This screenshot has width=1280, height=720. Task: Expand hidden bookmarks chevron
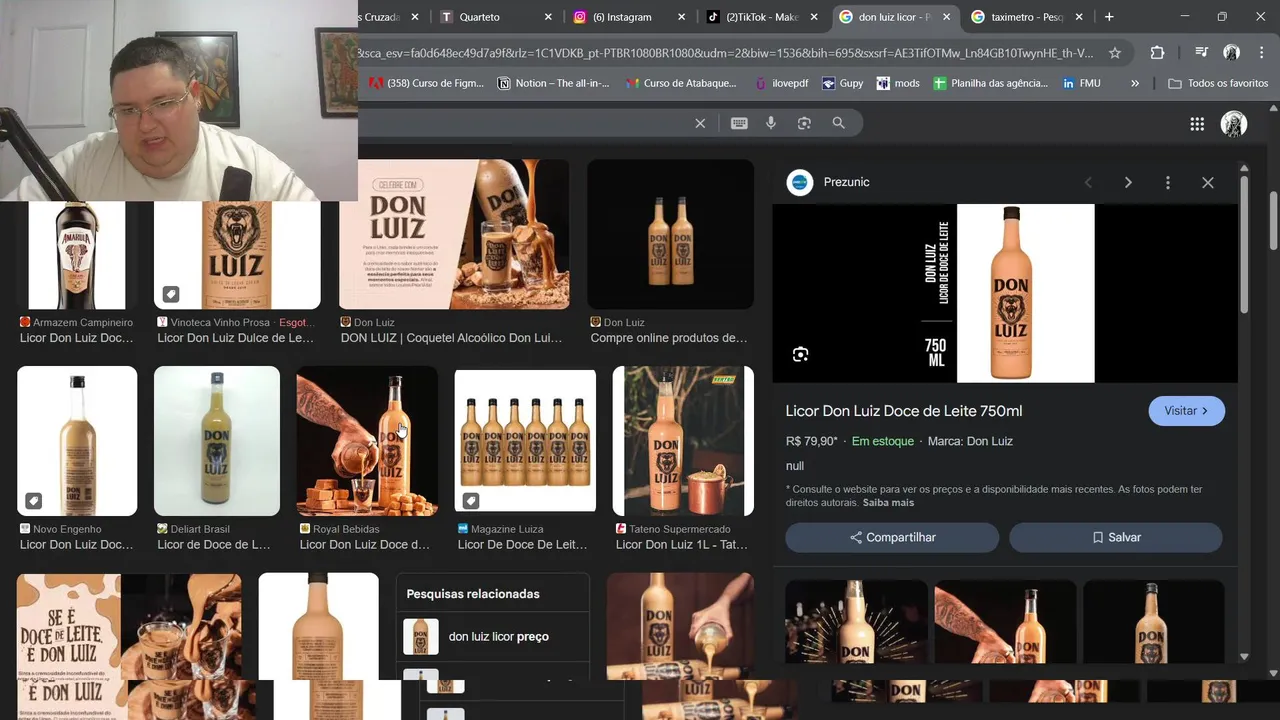click(x=1135, y=83)
